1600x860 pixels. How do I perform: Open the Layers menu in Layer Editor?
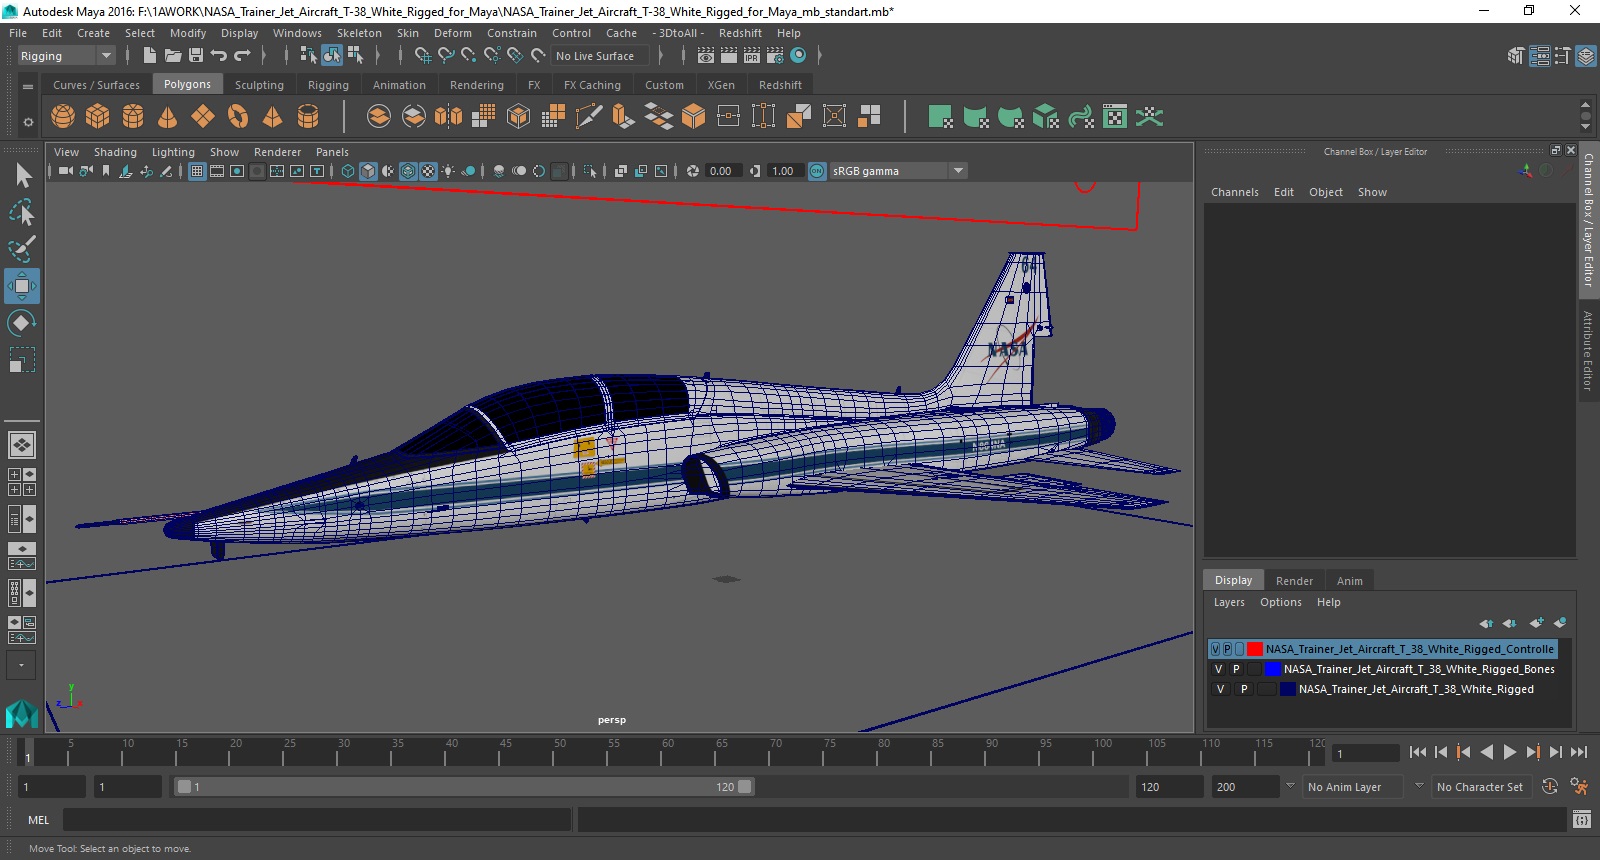[1229, 602]
